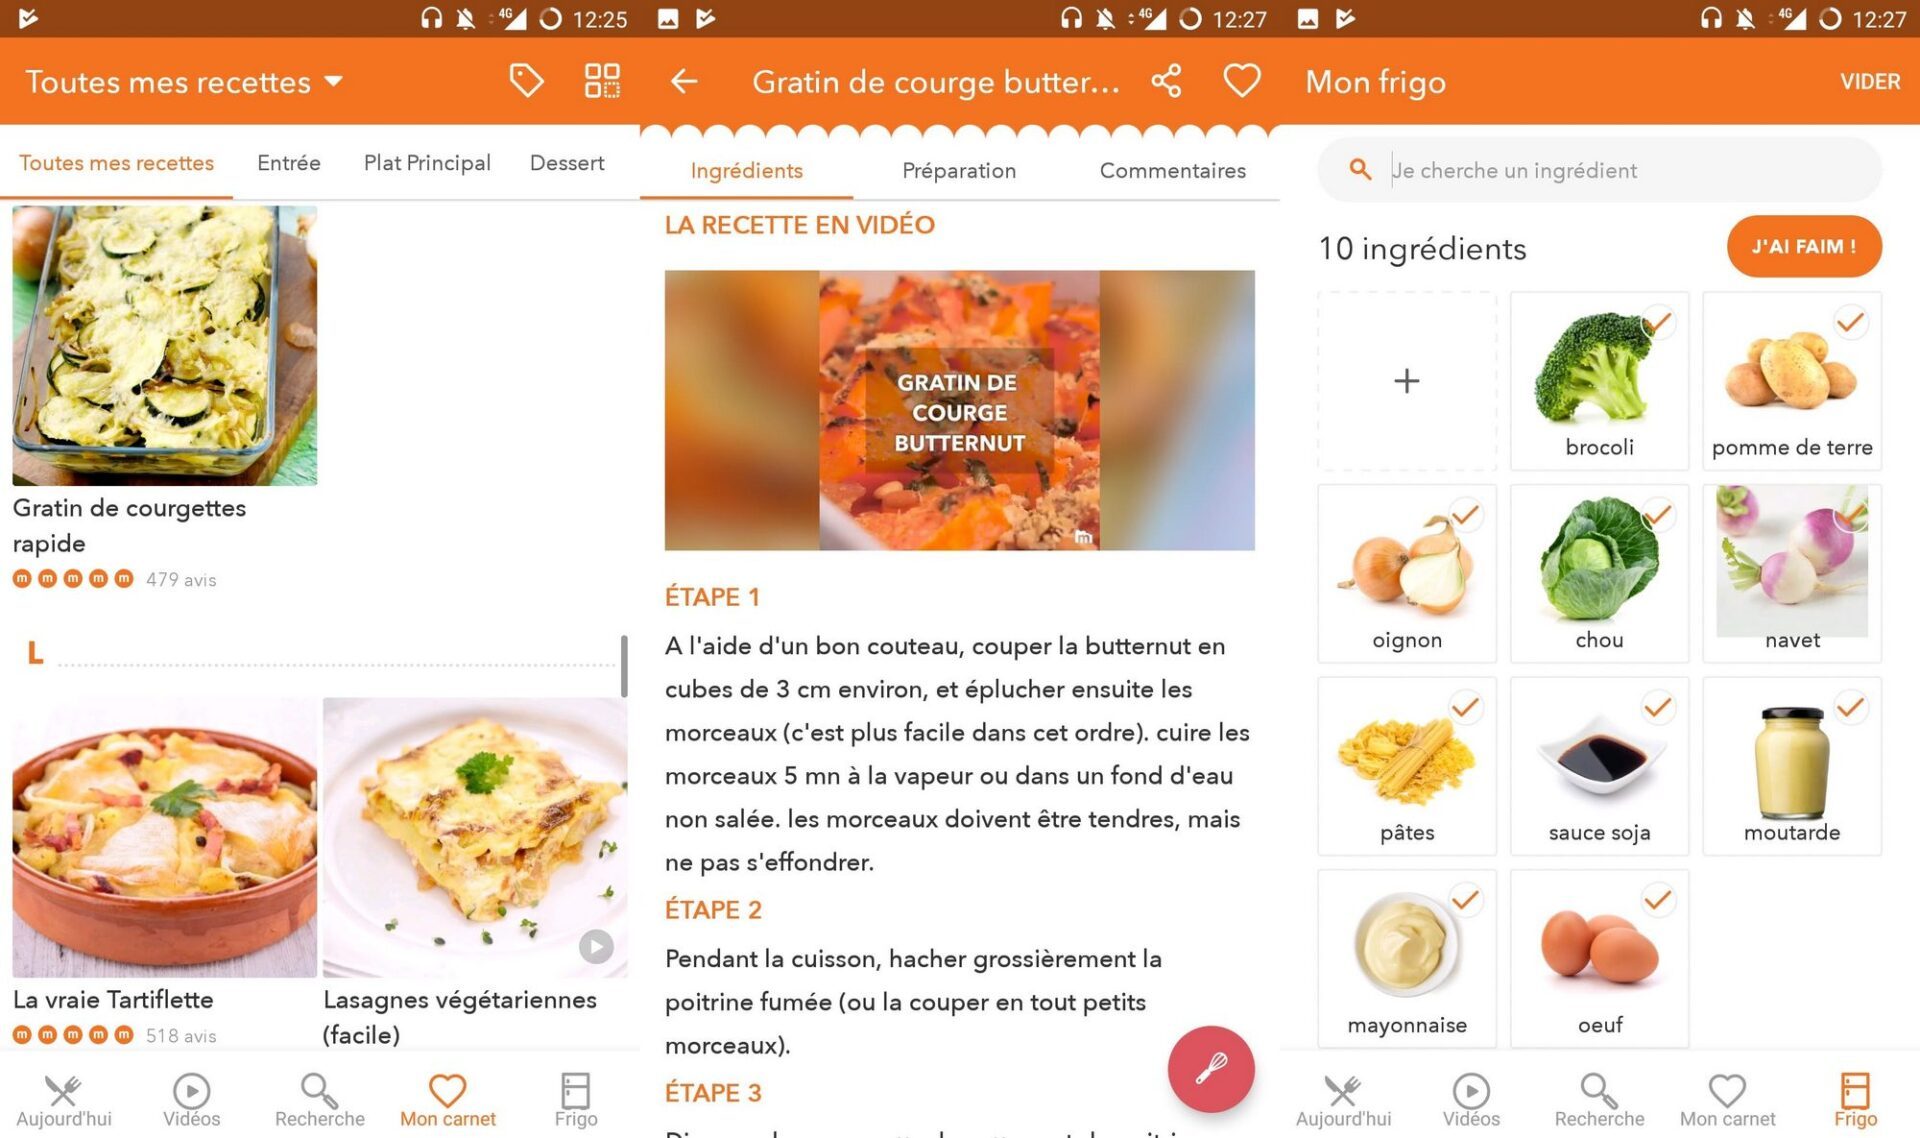Viewport: 1920px width, 1138px height.
Task: Go back with the arrow icon
Action: [x=684, y=81]
